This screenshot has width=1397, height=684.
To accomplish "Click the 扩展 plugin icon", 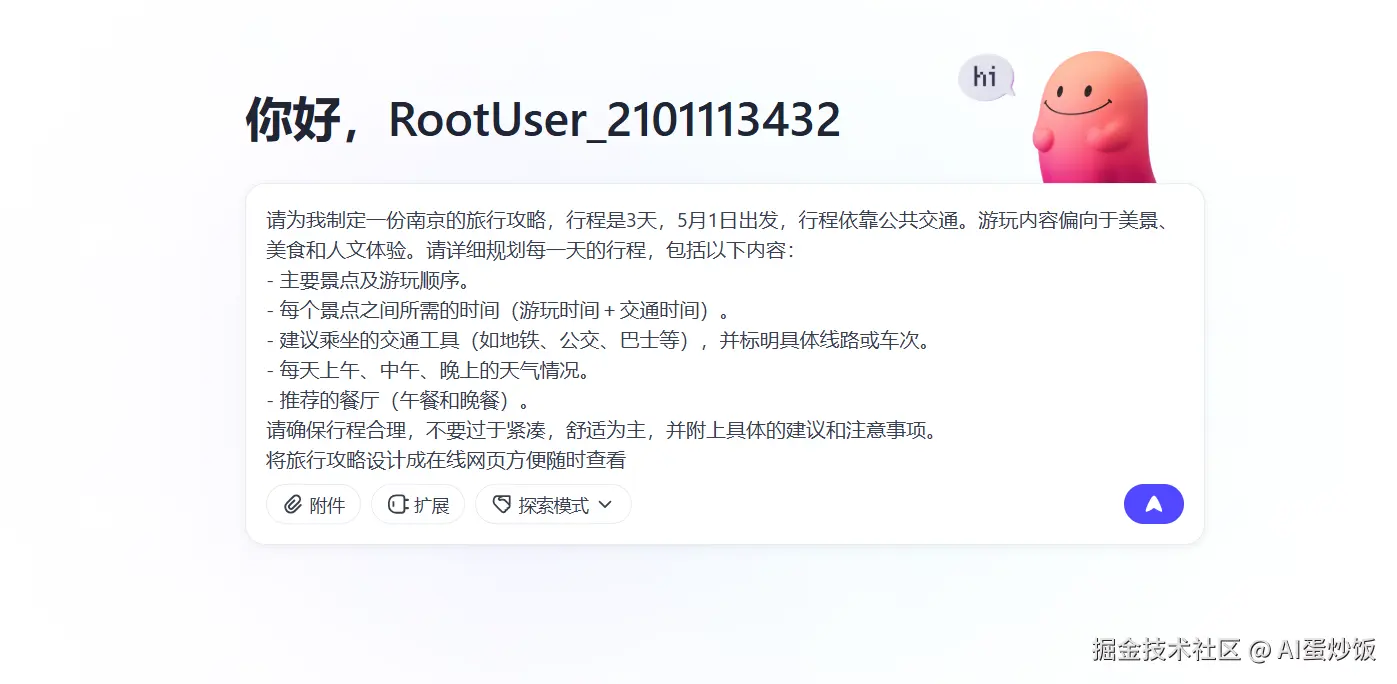I will point(397,505).
